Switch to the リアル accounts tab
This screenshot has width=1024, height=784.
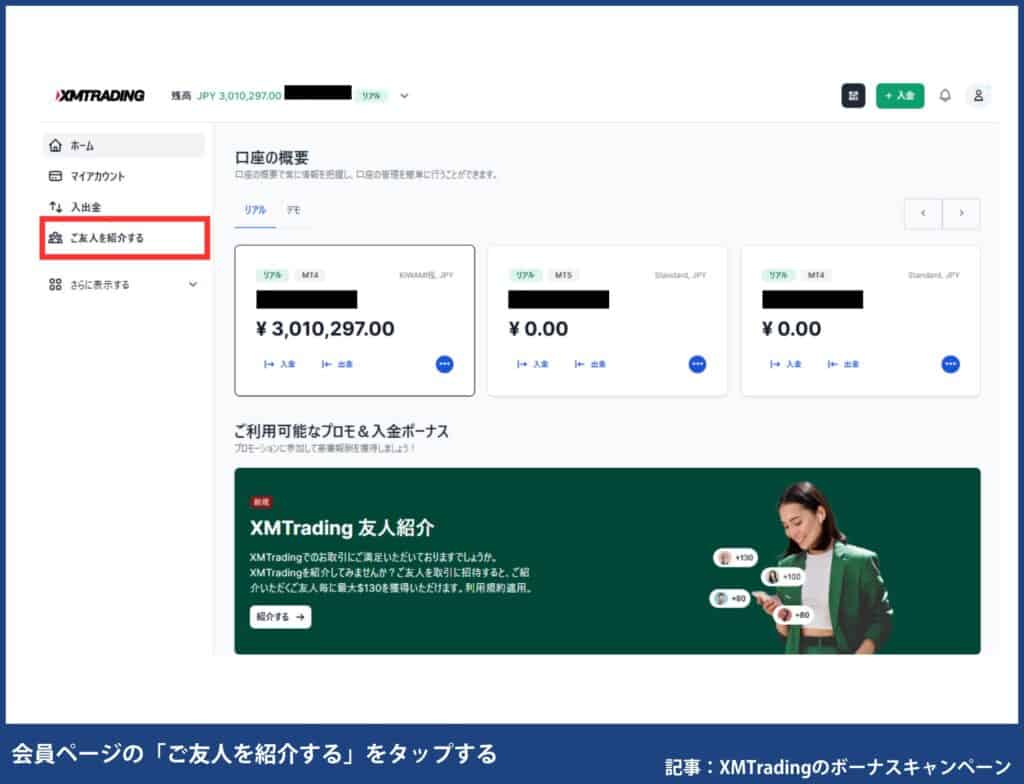click(x=255, y=210)
